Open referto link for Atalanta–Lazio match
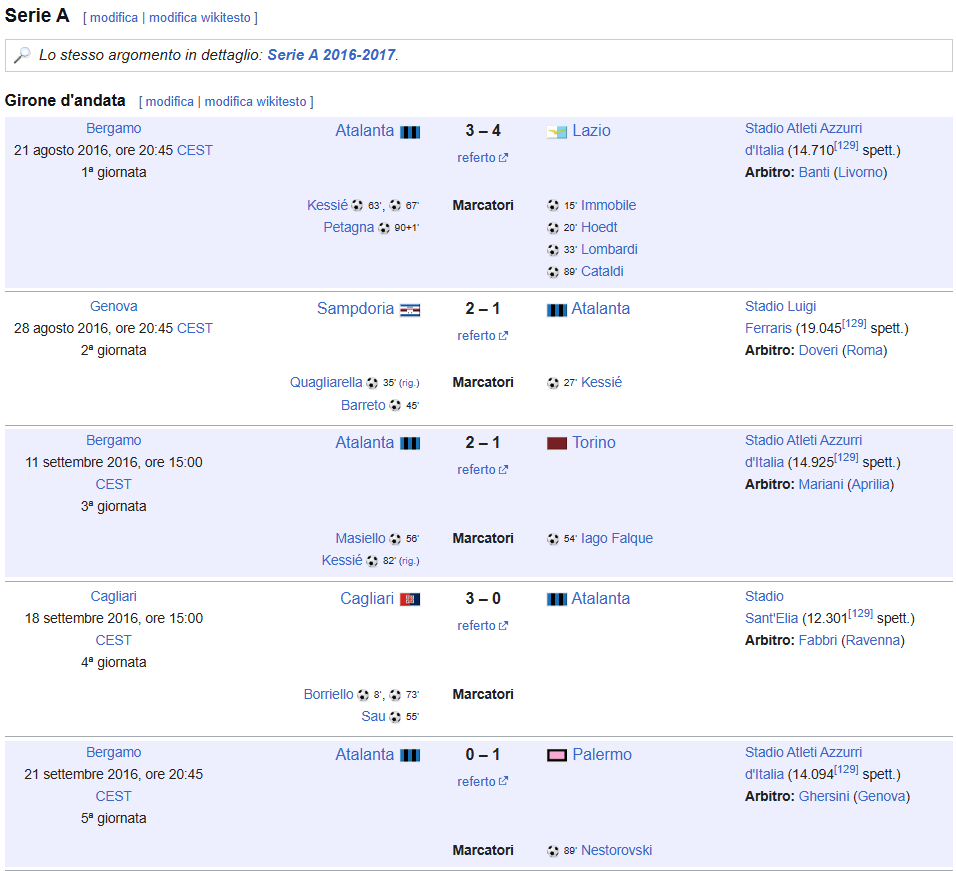Viewport: 956px width, 871px height. click(482, 158)
